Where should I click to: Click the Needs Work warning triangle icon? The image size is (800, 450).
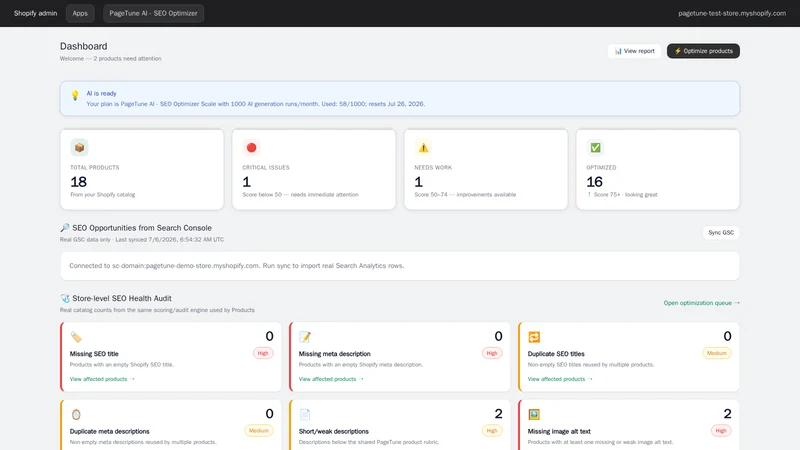click(x=423, y=147)
